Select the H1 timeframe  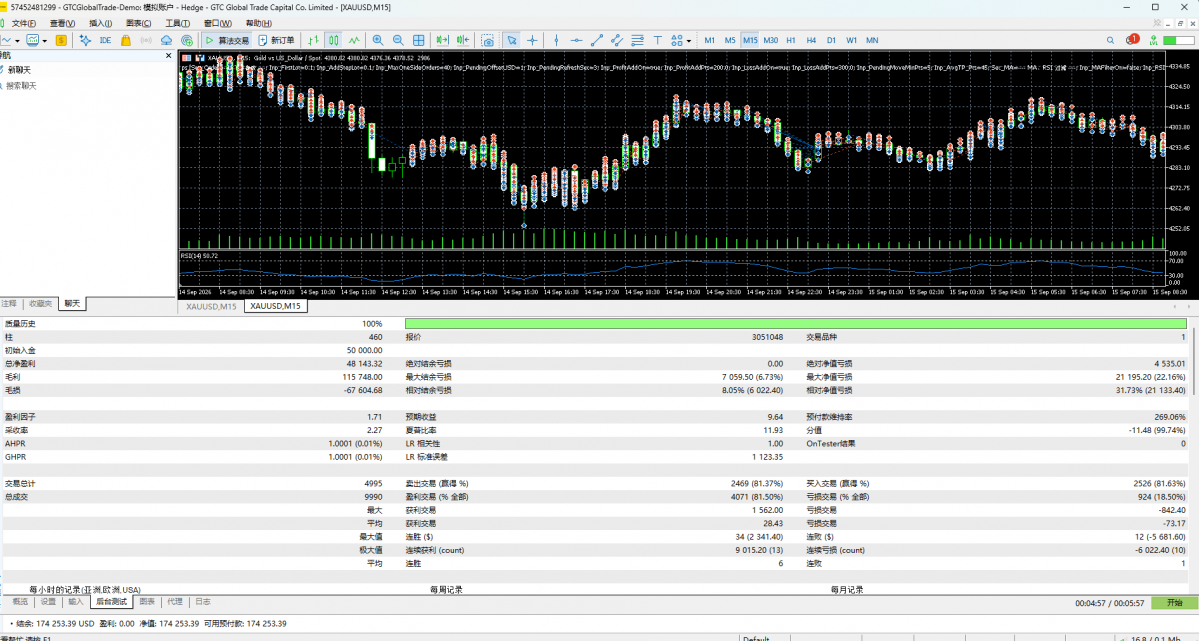791,40
